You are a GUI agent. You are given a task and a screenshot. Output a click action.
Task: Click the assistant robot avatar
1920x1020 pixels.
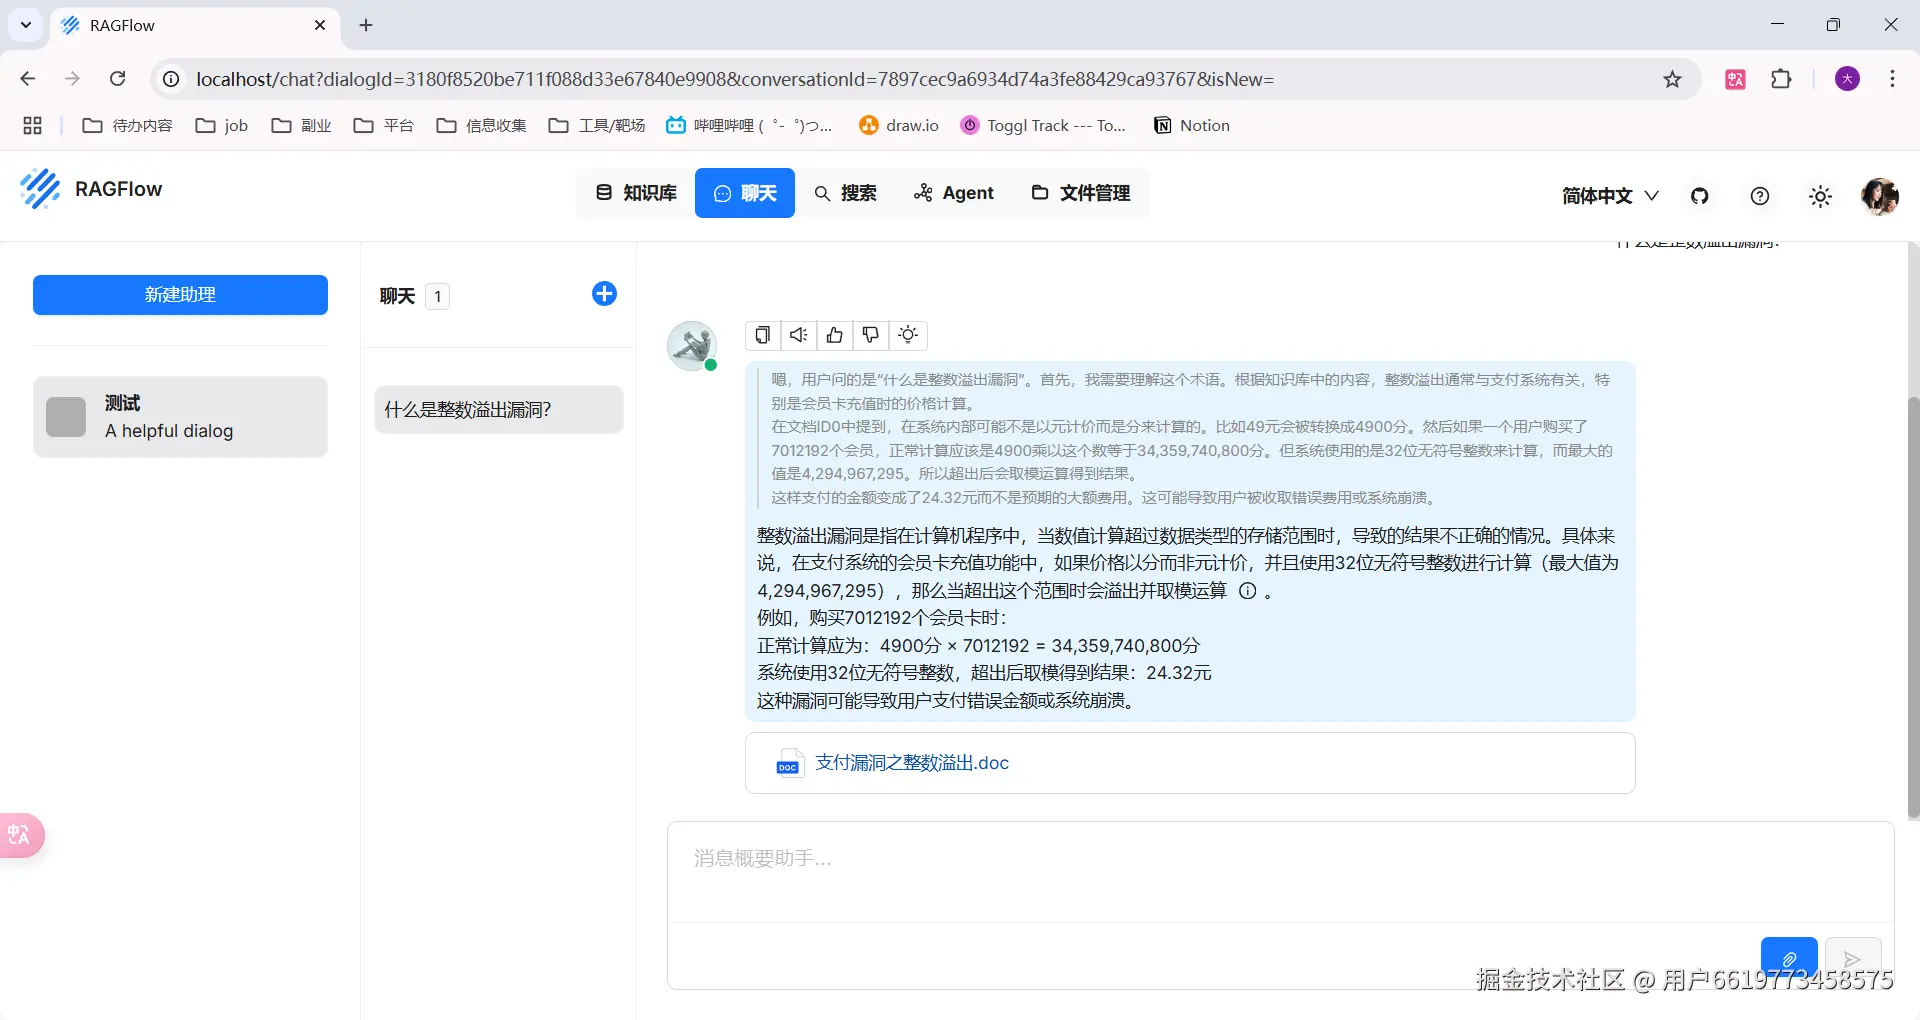pyautogui.click(x=692, y=346)
